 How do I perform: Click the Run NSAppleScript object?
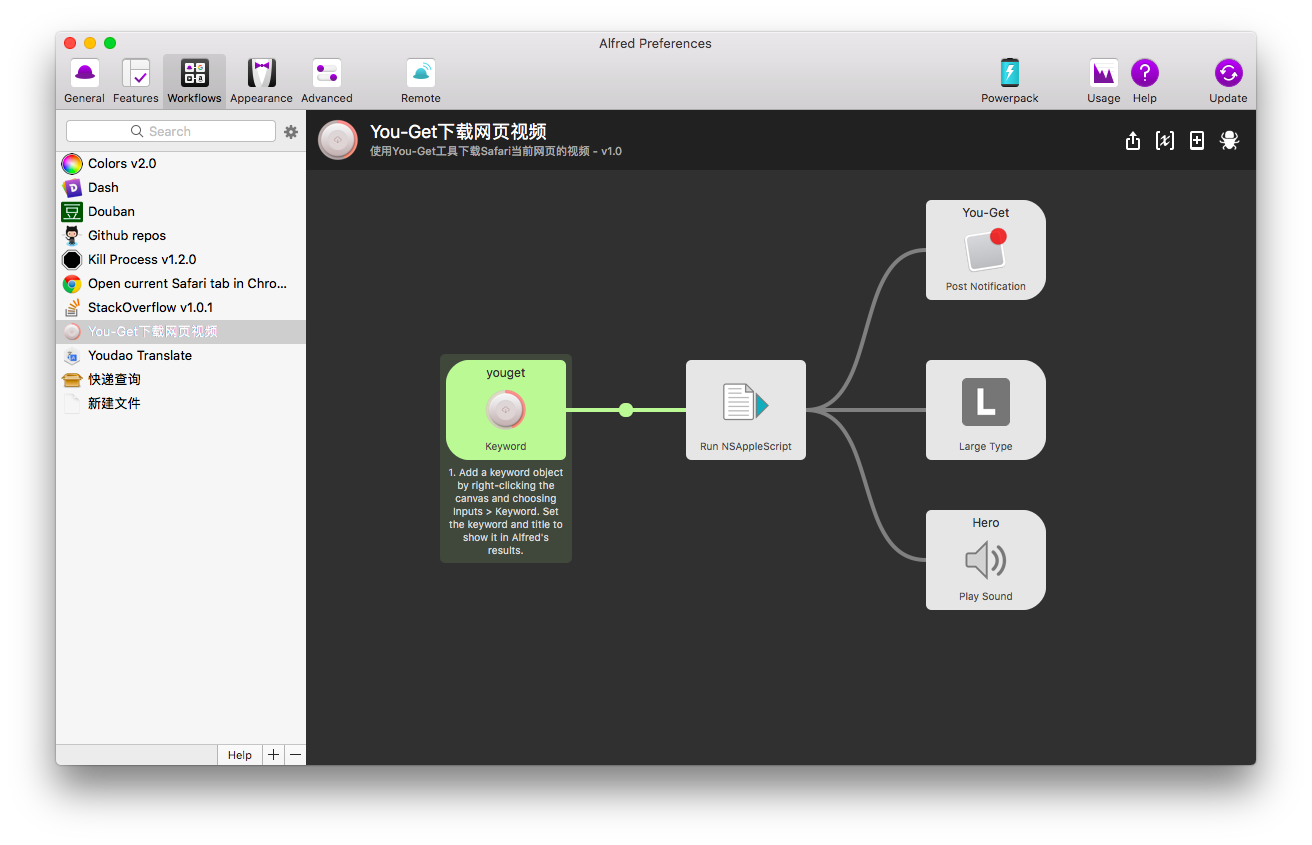click(746, 410)
